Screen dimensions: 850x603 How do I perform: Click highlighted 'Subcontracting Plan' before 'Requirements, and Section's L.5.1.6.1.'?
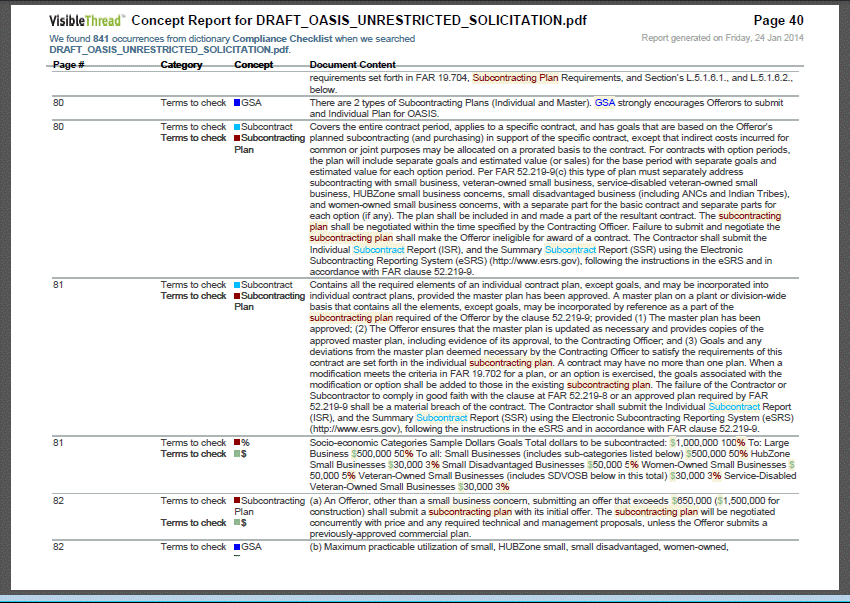(x=516, y=78)
